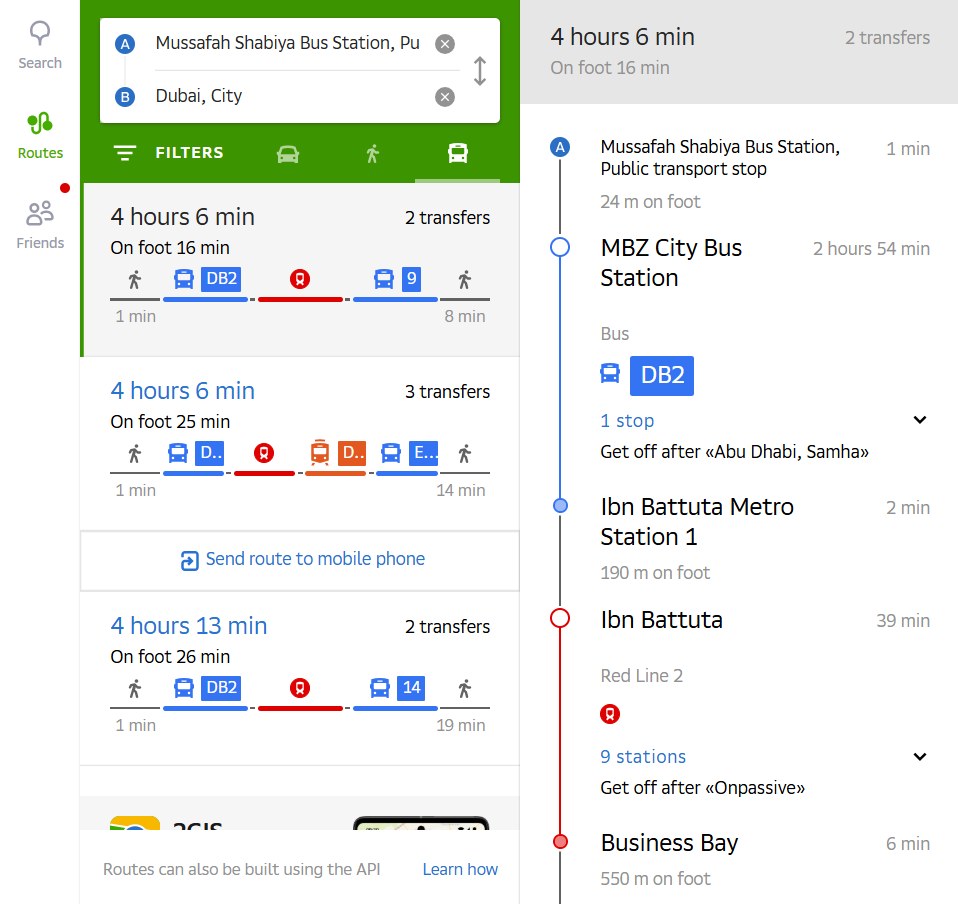Open route FILTERS
The image size is (958, 904).
coord(169,153)
